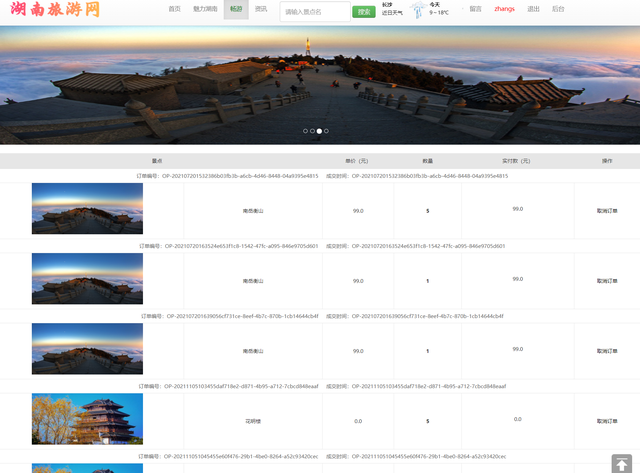This screenshot has width=640, height=473.
Task: Cancel the 花明楼 order with quantity 5
Action: point(607,421)
